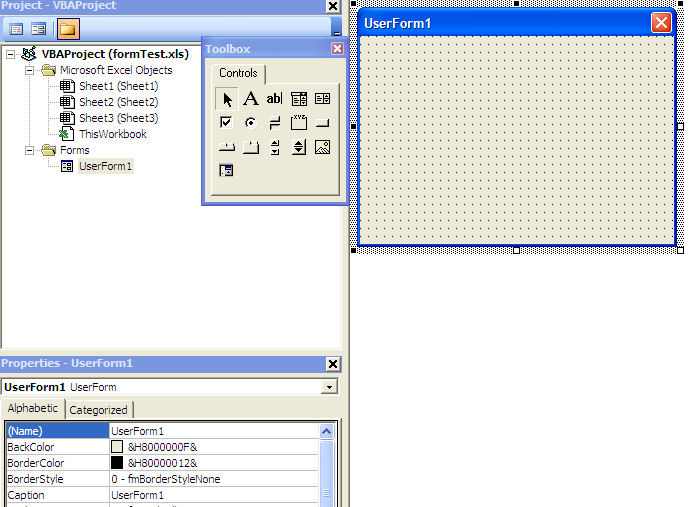Click properties list scroll up arrow
692x507 pixels.
[x=327, y=431]
